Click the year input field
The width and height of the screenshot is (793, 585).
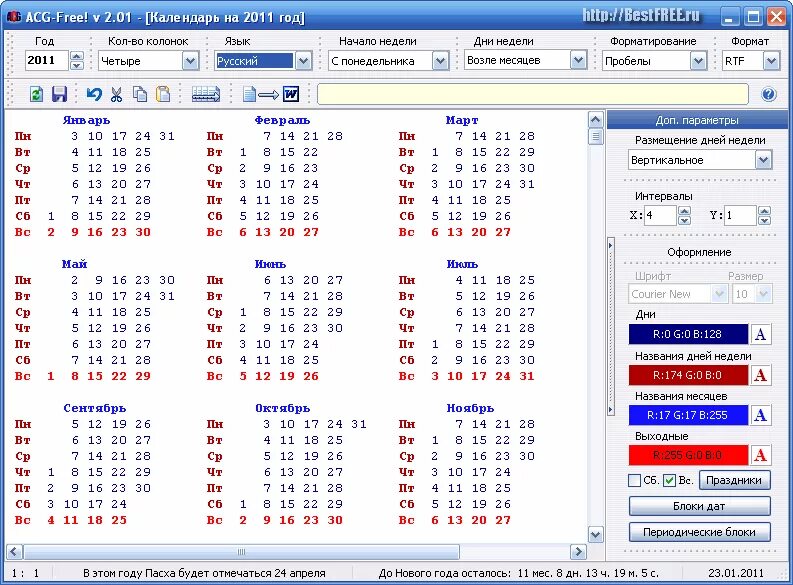click(47, 61)
